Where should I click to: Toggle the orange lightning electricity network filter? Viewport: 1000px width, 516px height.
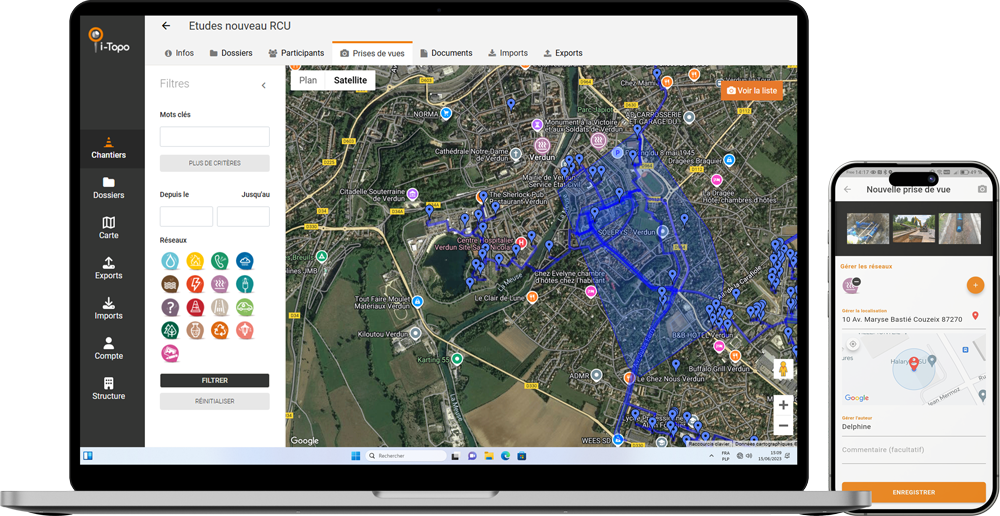click(195, 285)
